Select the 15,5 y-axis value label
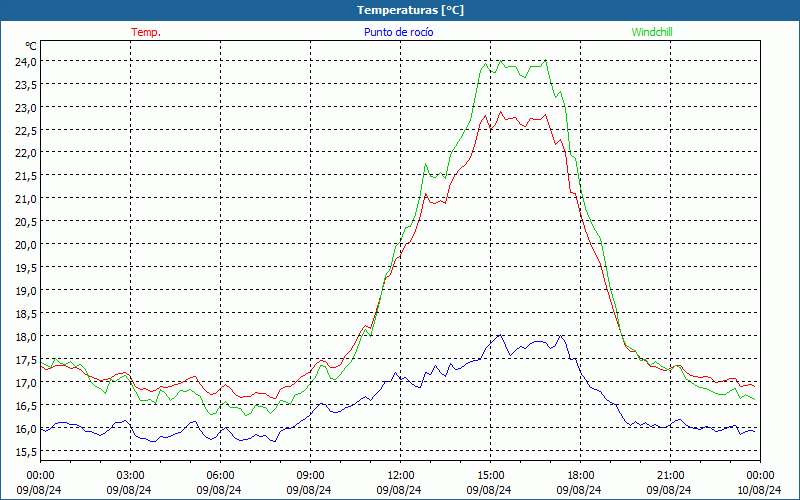The image size is (800, 500). pyautogui.click(x=25, y=452)
